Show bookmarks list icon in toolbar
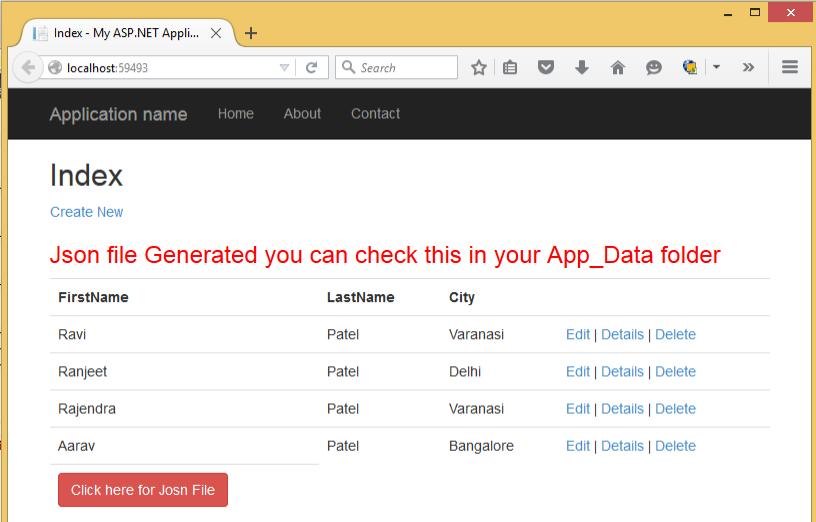 (x=510, y=67)
